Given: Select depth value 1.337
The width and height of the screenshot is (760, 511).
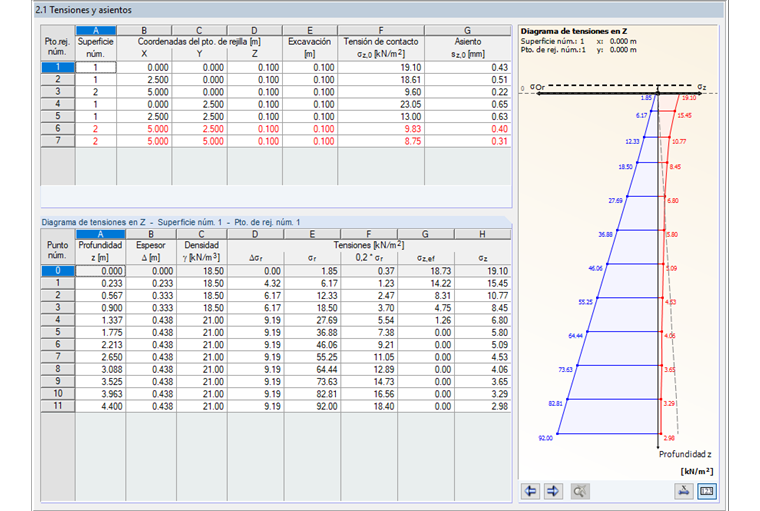Looking at the screenshot, I should click(x=100, y=320).
